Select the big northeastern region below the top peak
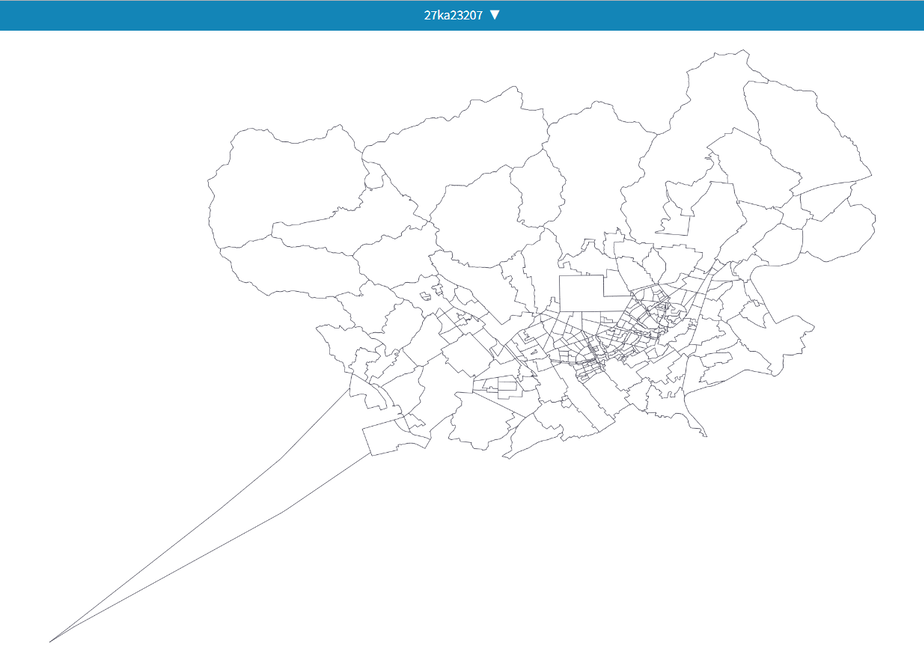This screenshot has width=924, height=660. [807, 136]
